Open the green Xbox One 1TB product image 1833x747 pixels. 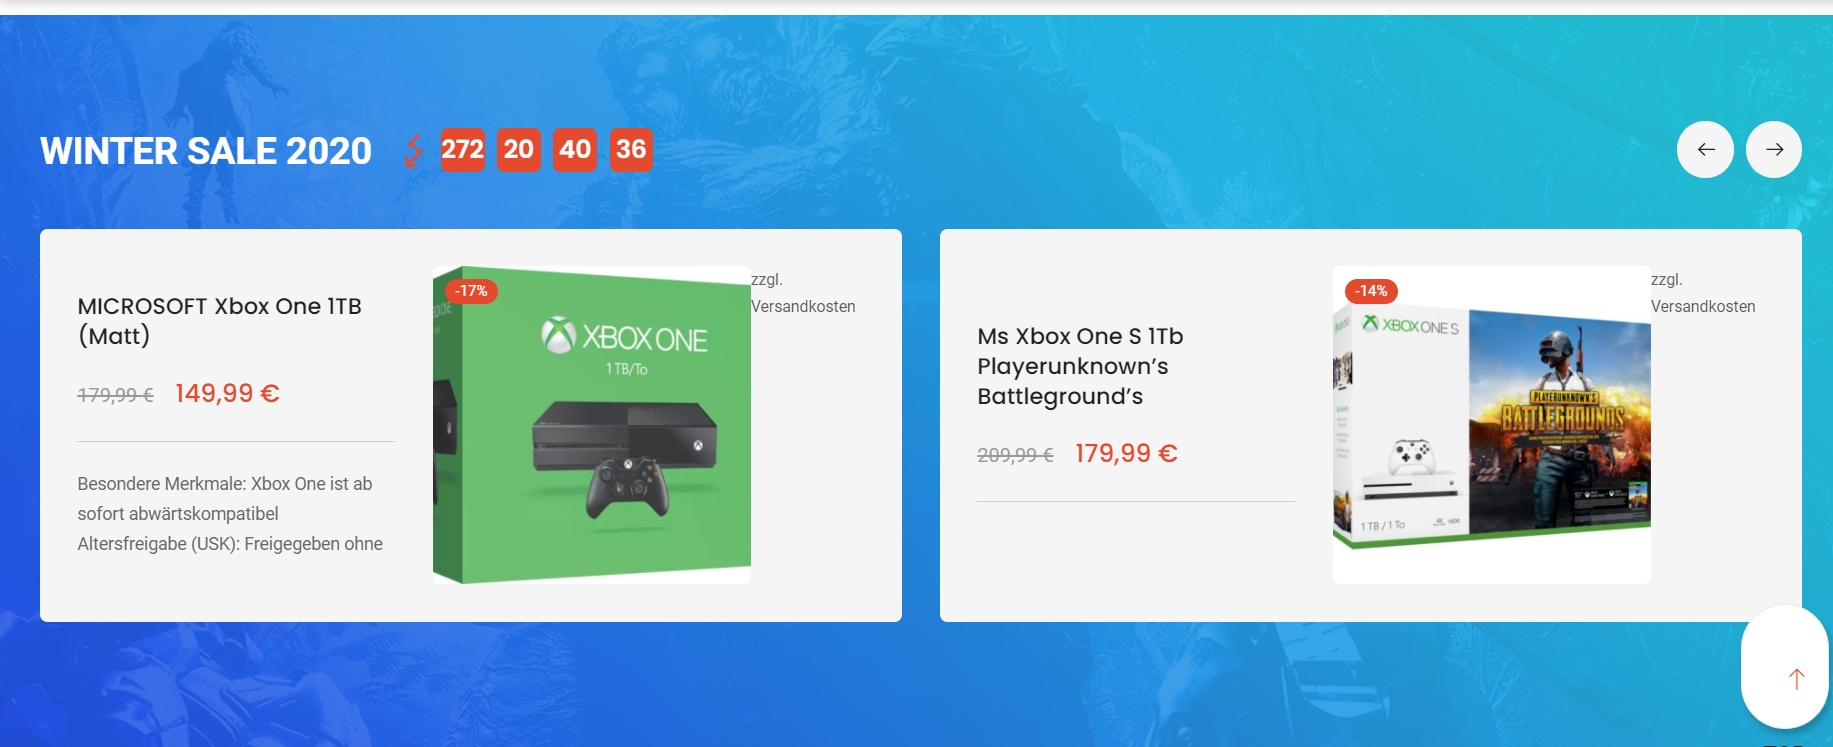click(x=592, y=425)
